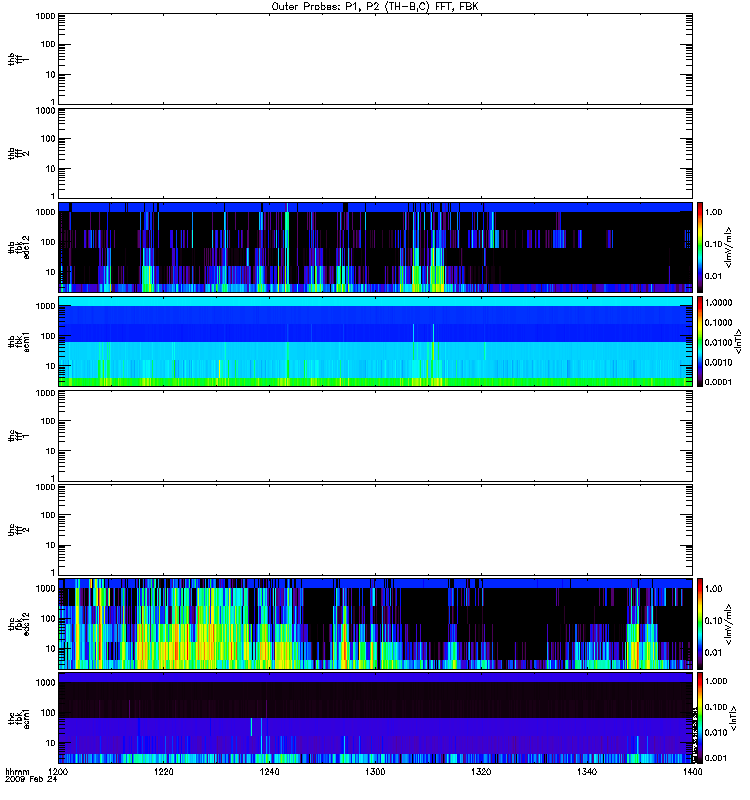The image size is (750, 800).
Task: Click inside the thc fbk scm1 spectrogram panel
Action: 375,718
